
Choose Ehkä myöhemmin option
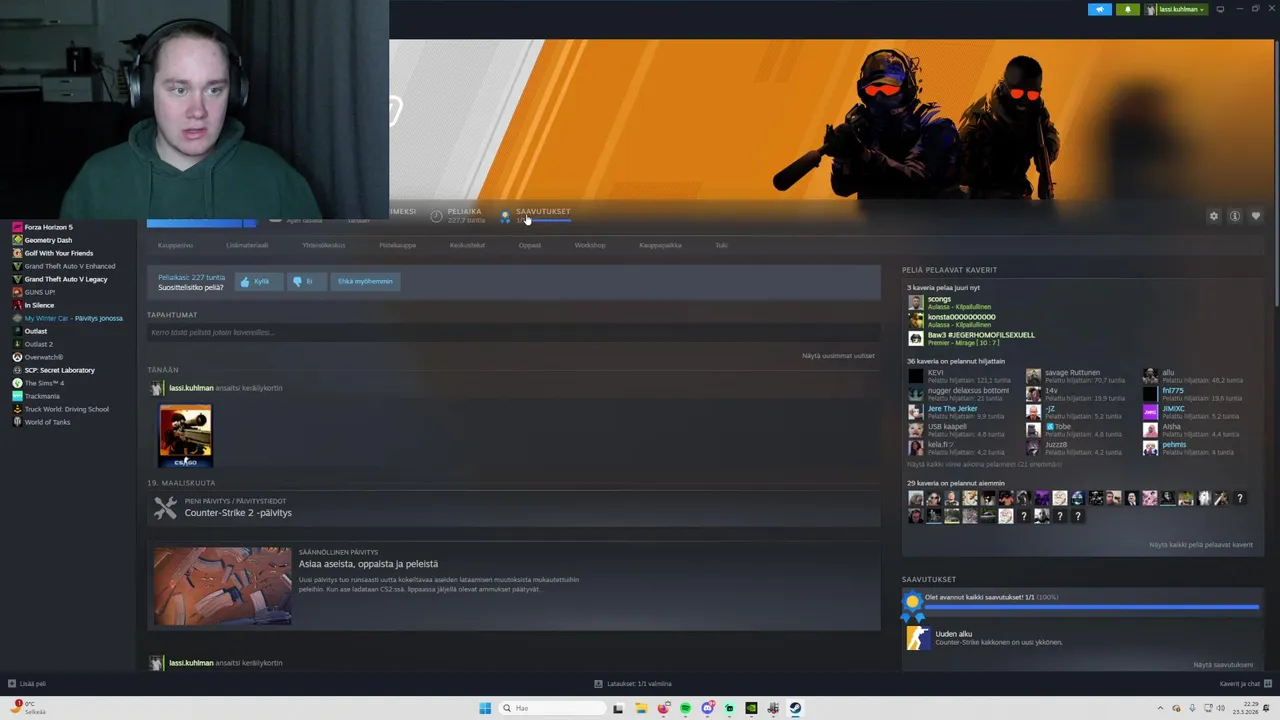(x=365, y=281)
